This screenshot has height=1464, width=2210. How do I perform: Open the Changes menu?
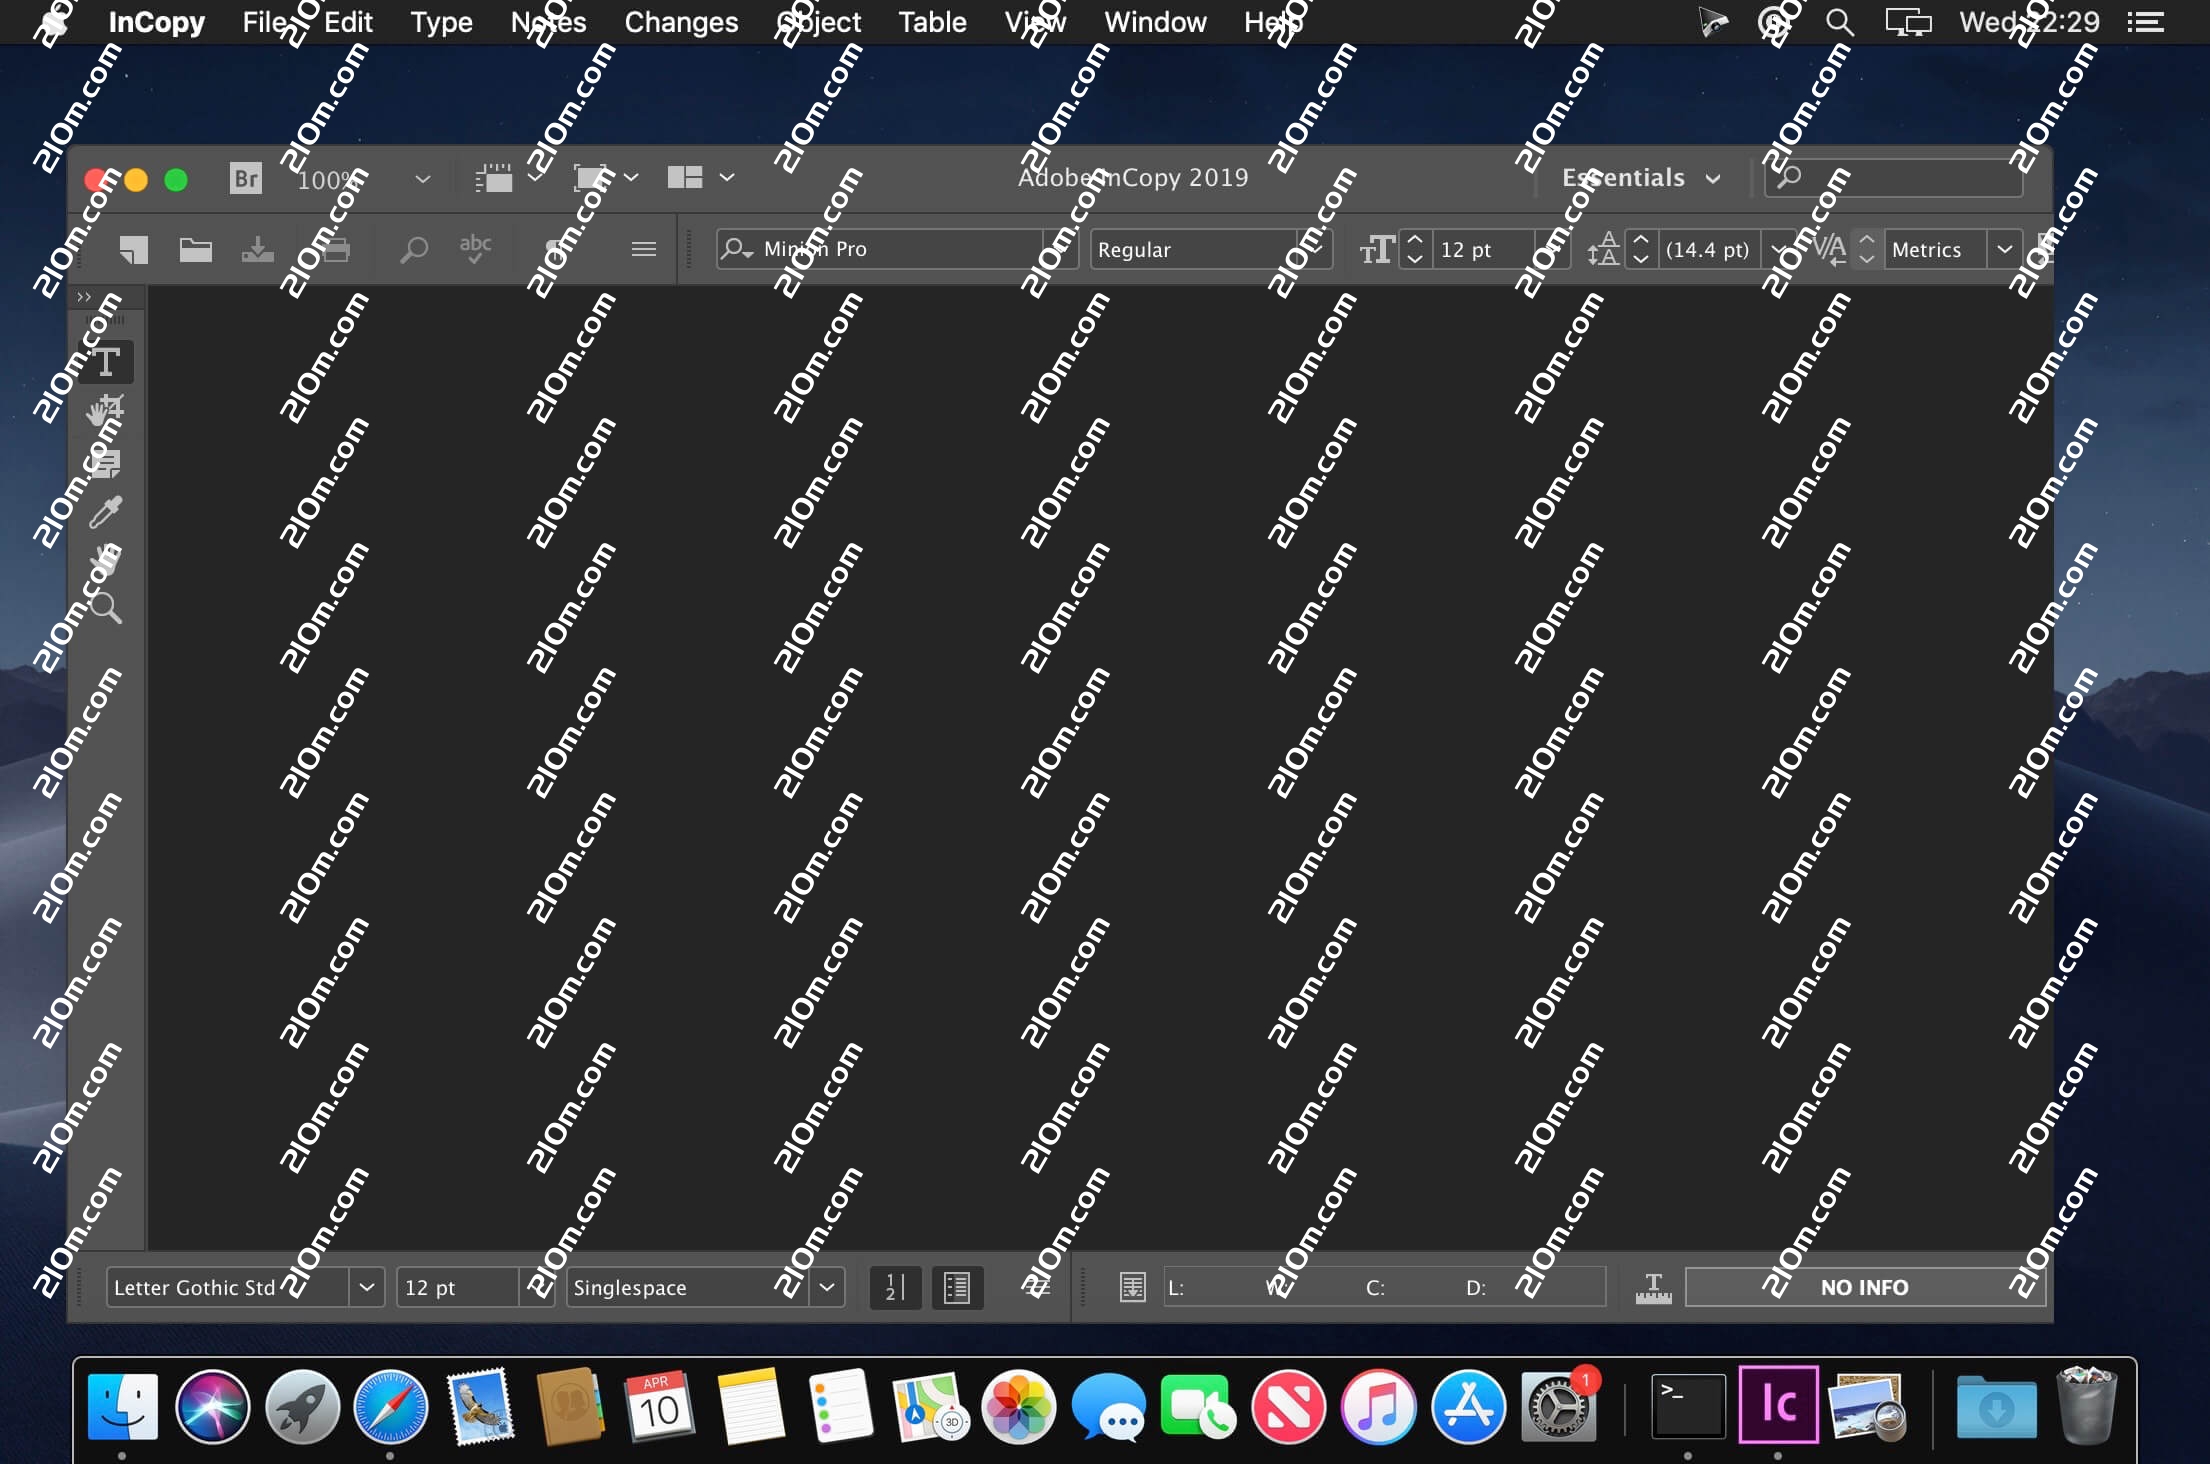click(681, 22)
